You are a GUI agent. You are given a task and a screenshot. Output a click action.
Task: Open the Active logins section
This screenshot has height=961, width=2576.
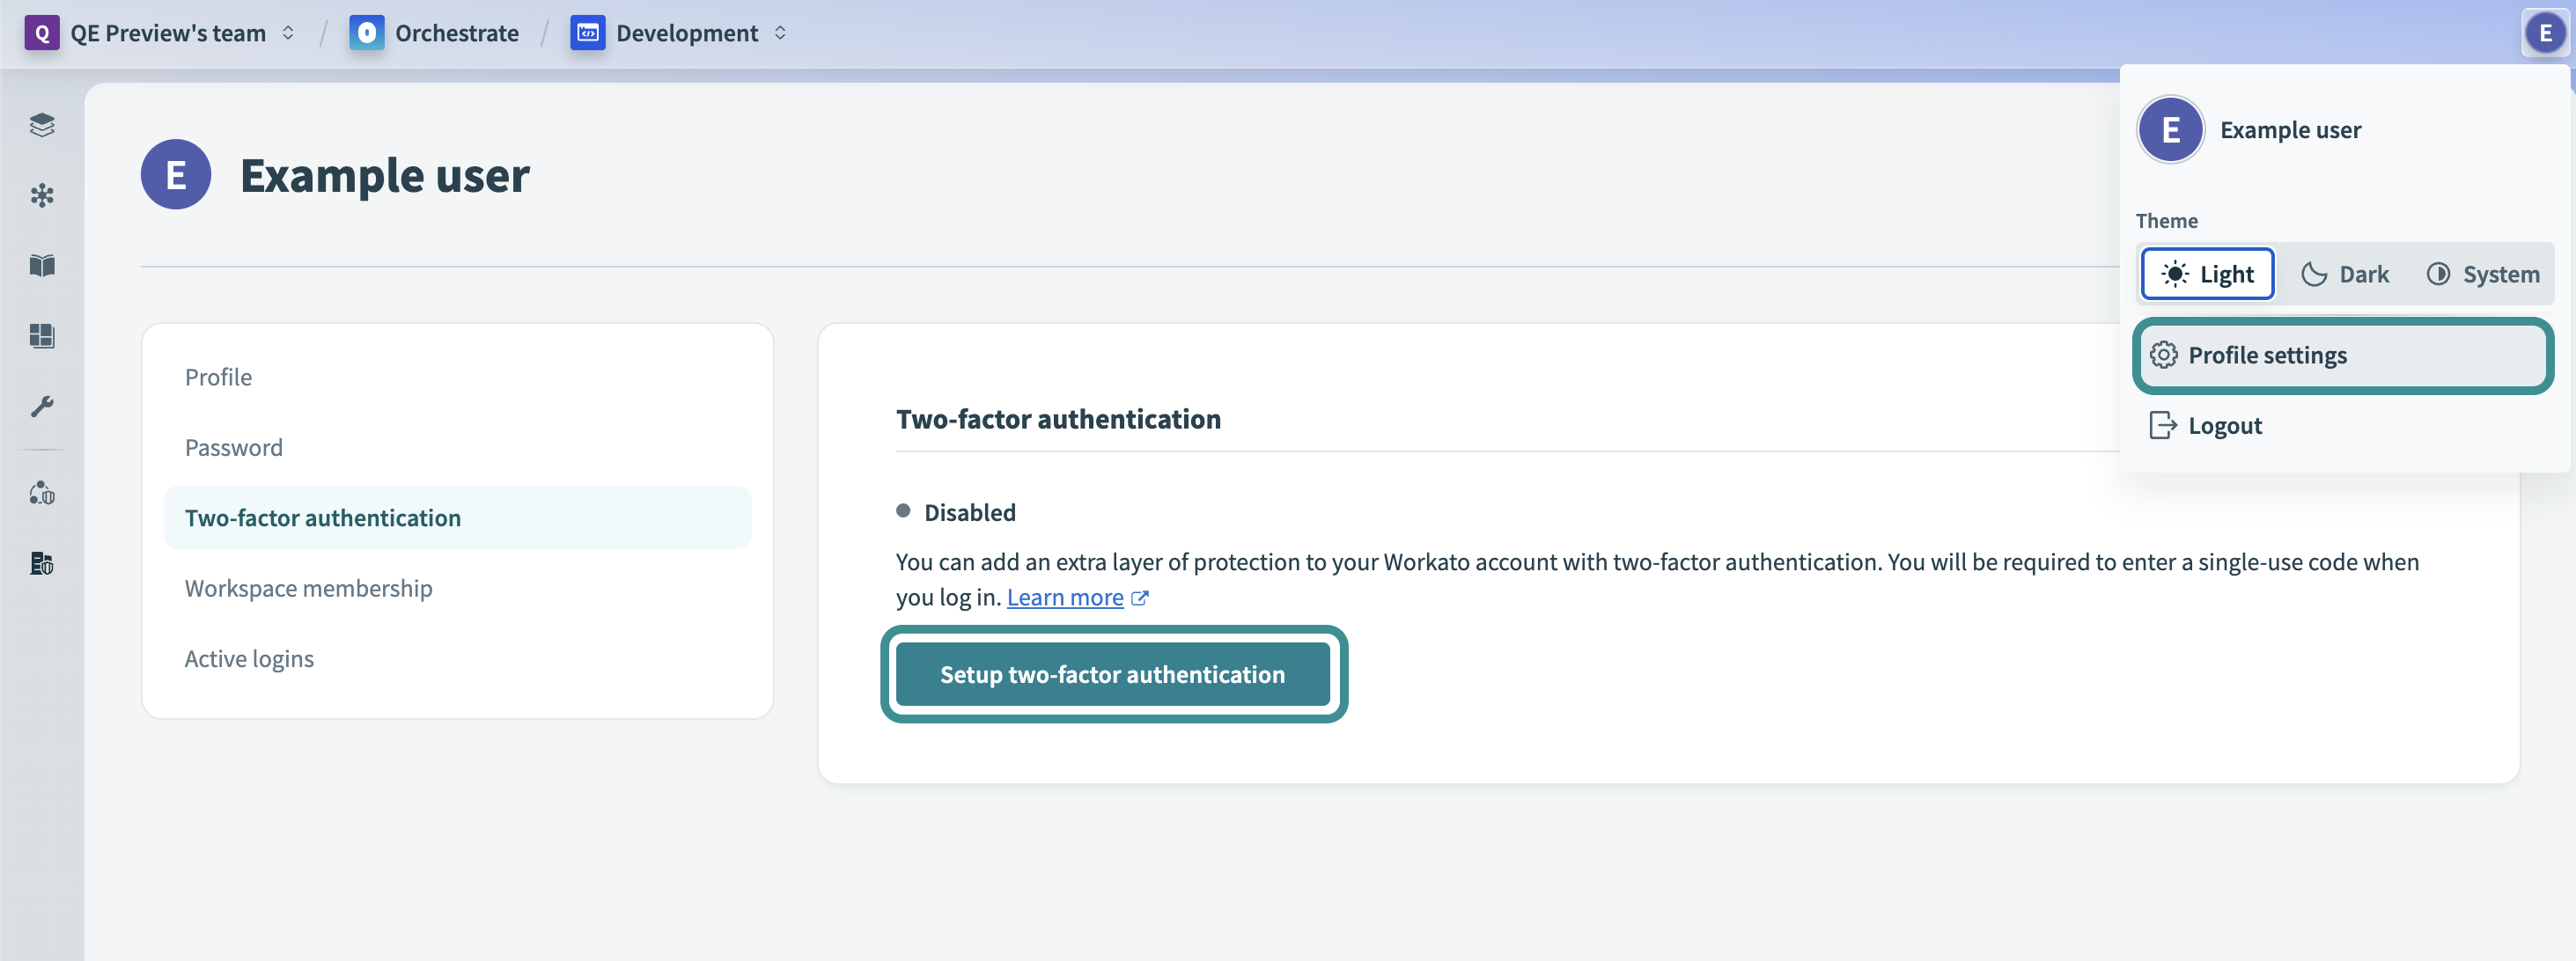249,658
